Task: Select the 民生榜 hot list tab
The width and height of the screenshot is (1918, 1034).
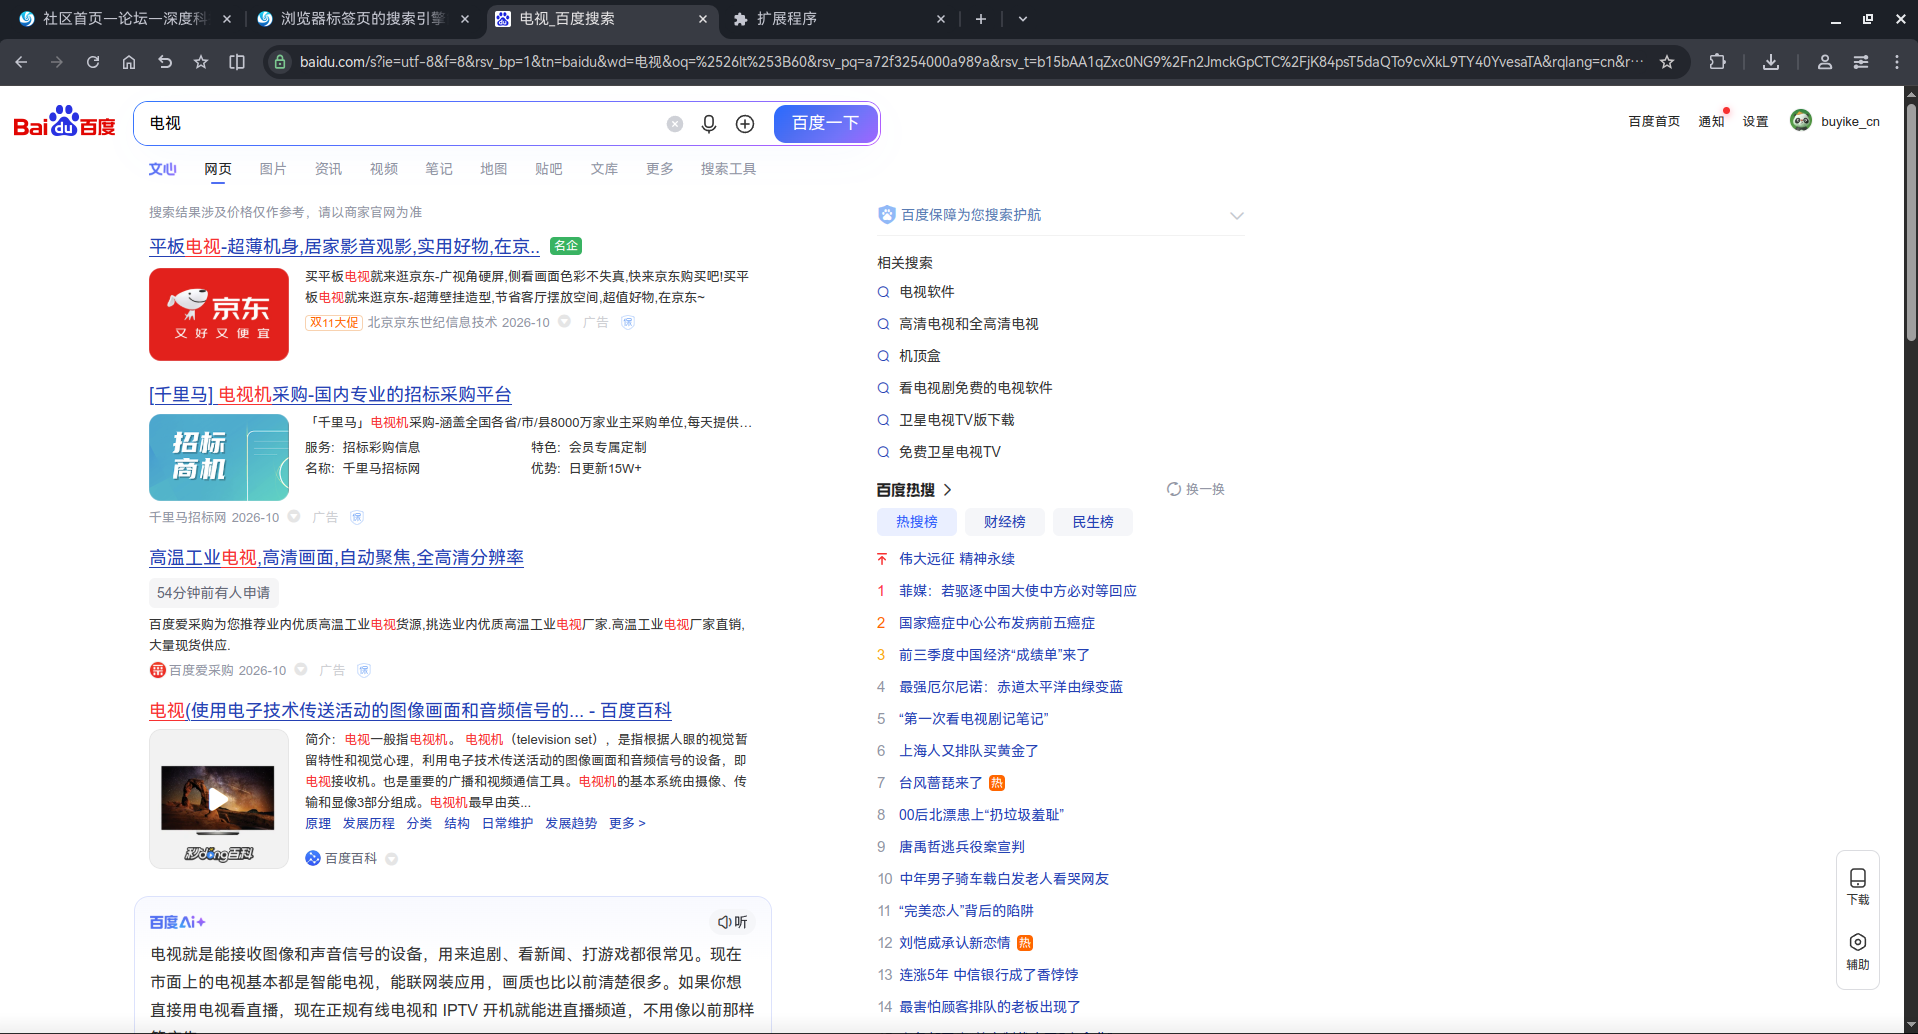Action: (1093, 522)
